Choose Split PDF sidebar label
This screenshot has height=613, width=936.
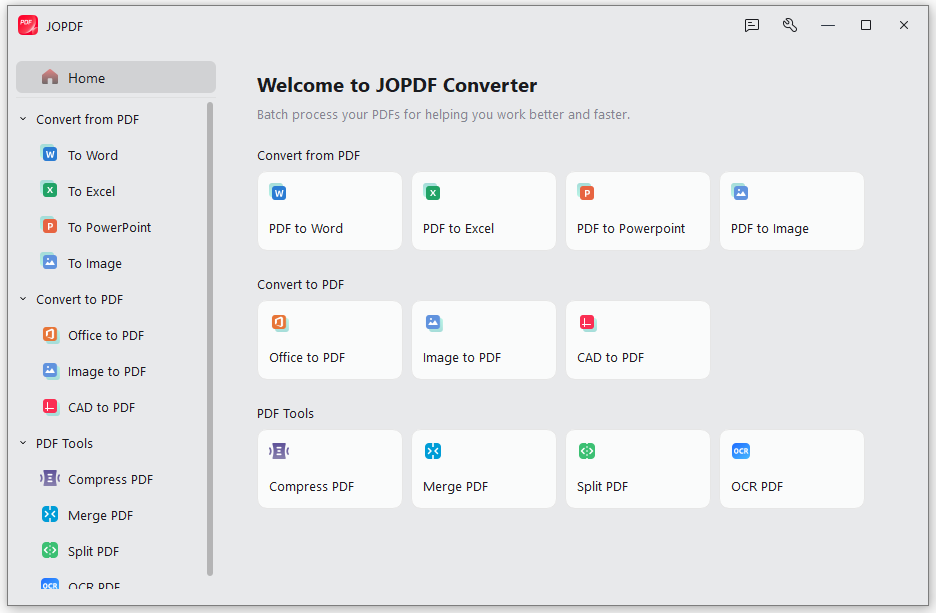[93, 551]
